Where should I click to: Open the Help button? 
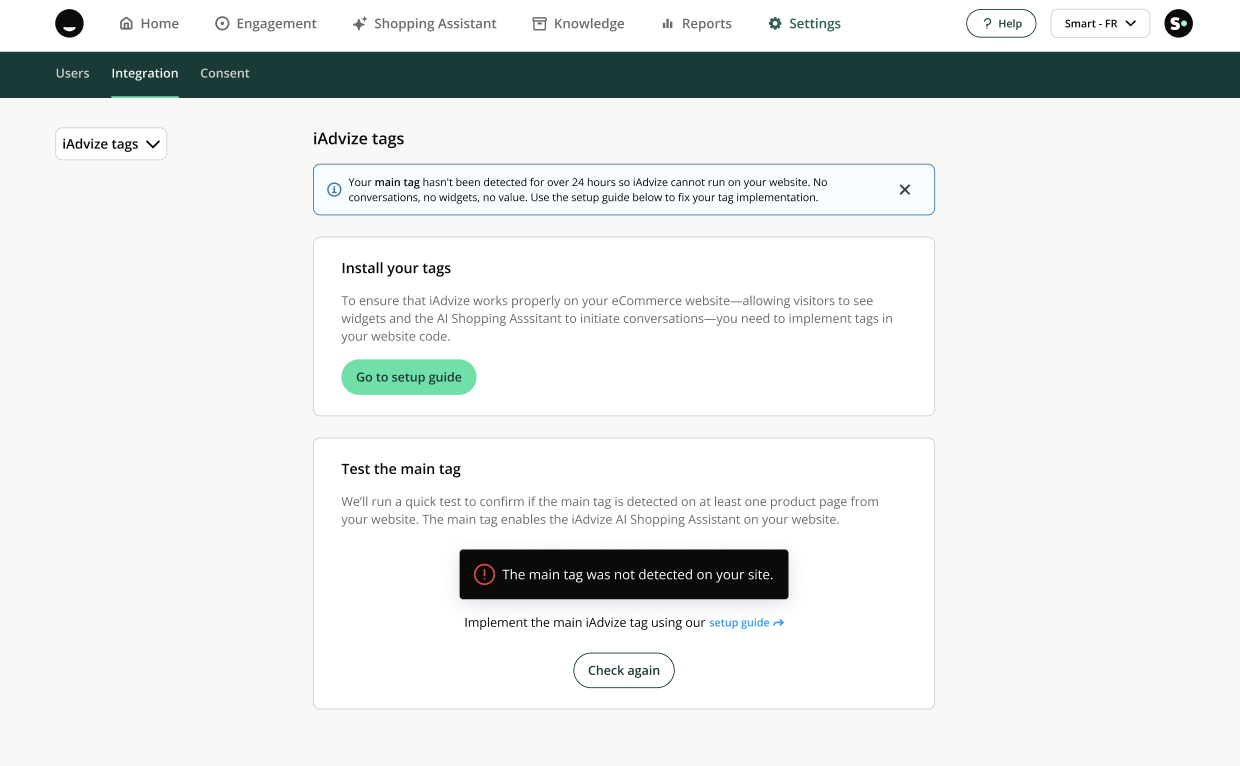pyautogui.click(x=1002, y=24)
